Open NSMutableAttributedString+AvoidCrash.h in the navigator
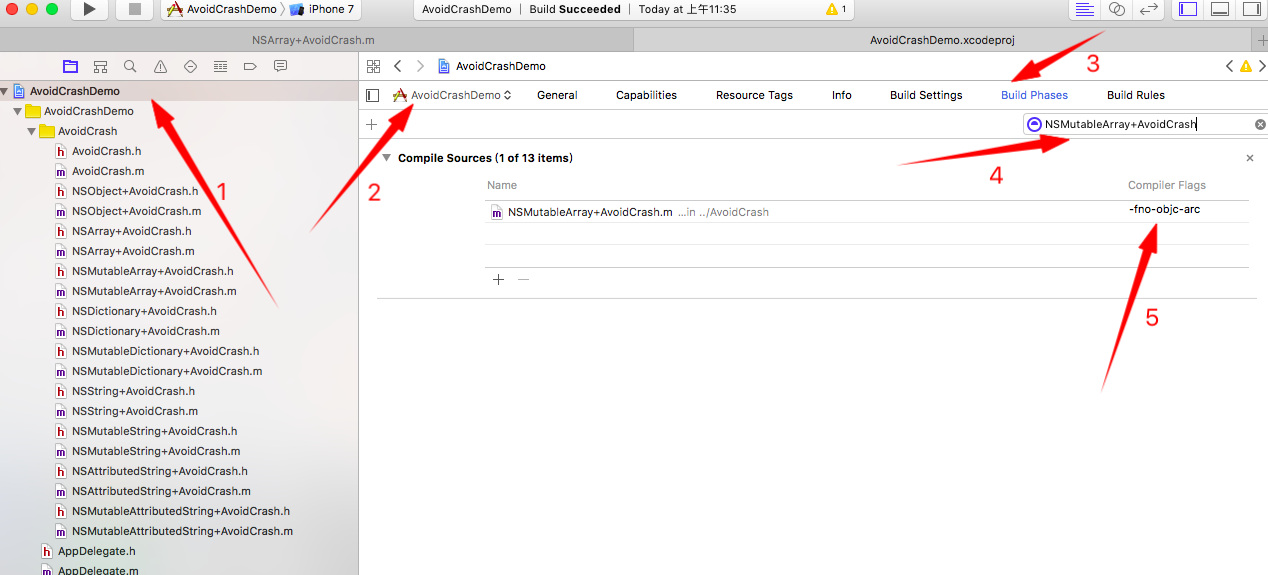The height and width of the screenshot is (575, 1268). (x=180, y=511)
